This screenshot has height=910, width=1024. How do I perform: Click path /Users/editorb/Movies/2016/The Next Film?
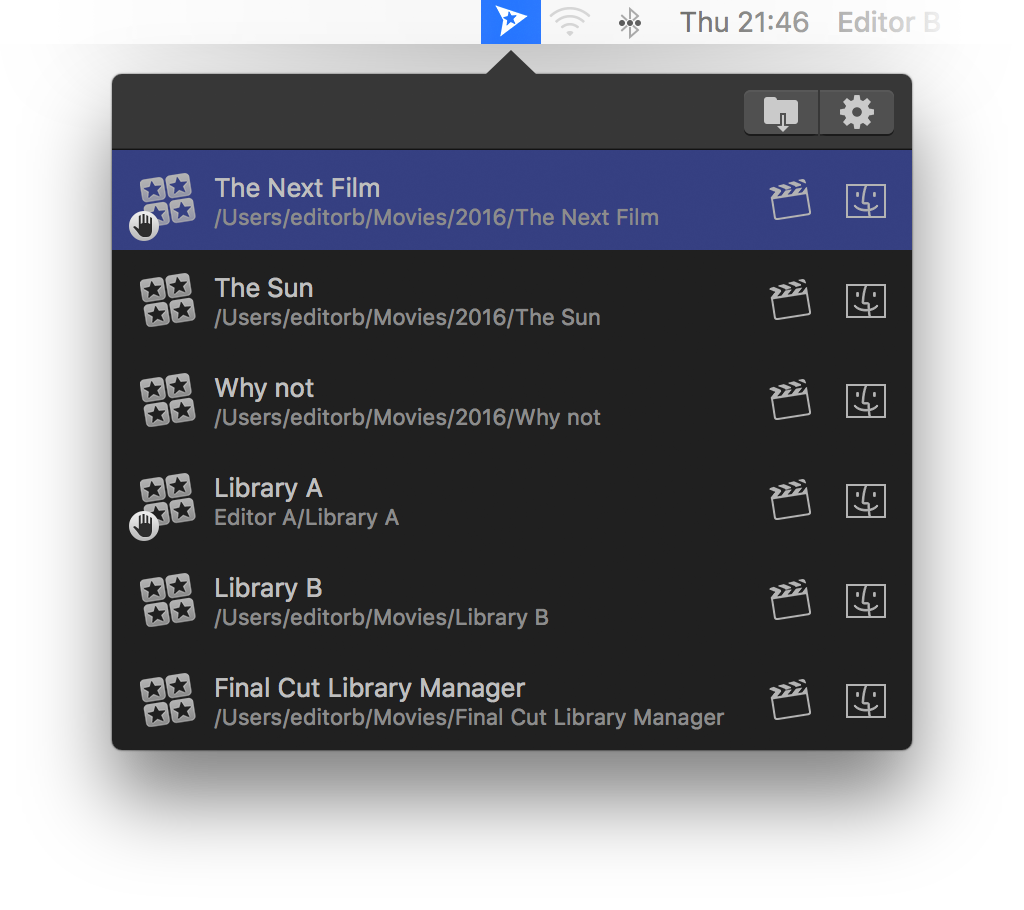(436, 218)
